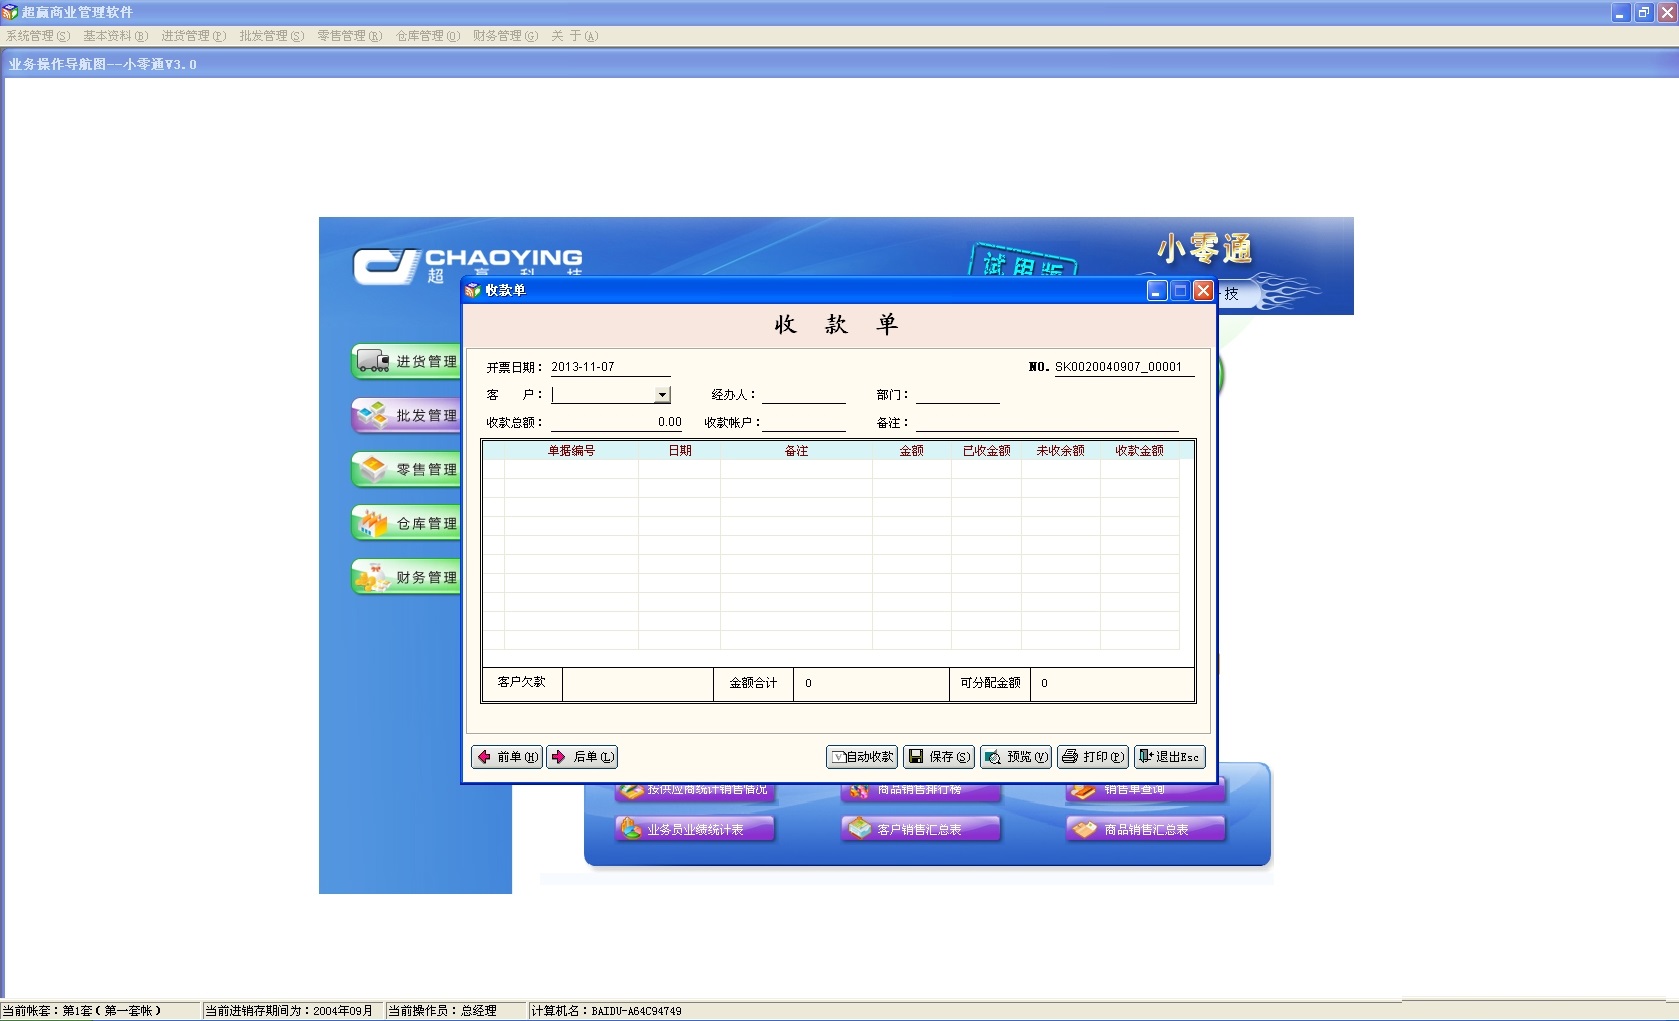Open 业务员业绩统计表 report
This screenshot has height=1021, width=1679.
tap(695, 829)
